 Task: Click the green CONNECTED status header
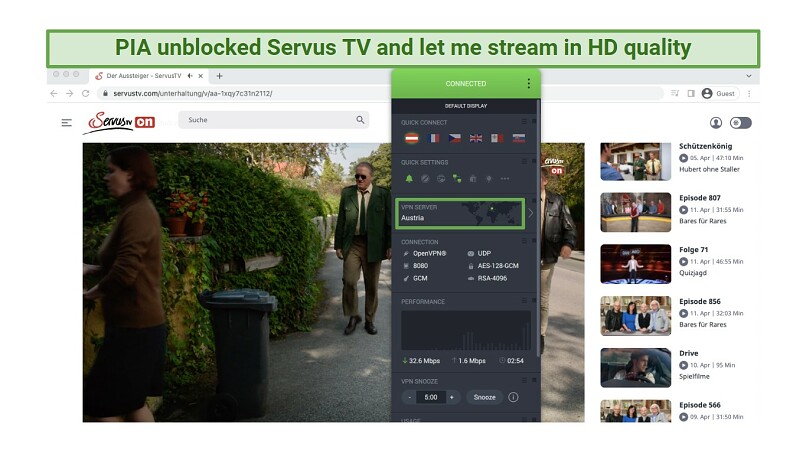click(466, 83)
